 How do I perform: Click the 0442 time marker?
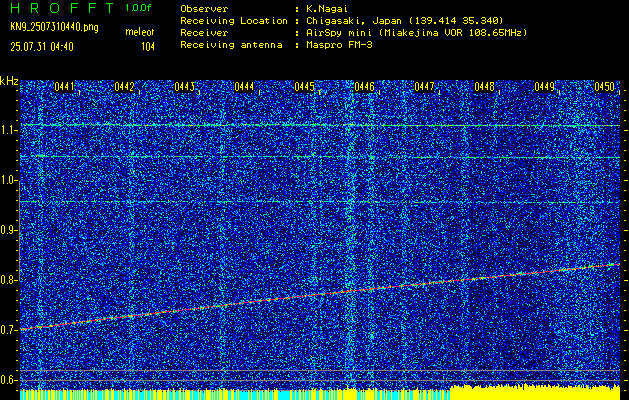pos(124,87)
